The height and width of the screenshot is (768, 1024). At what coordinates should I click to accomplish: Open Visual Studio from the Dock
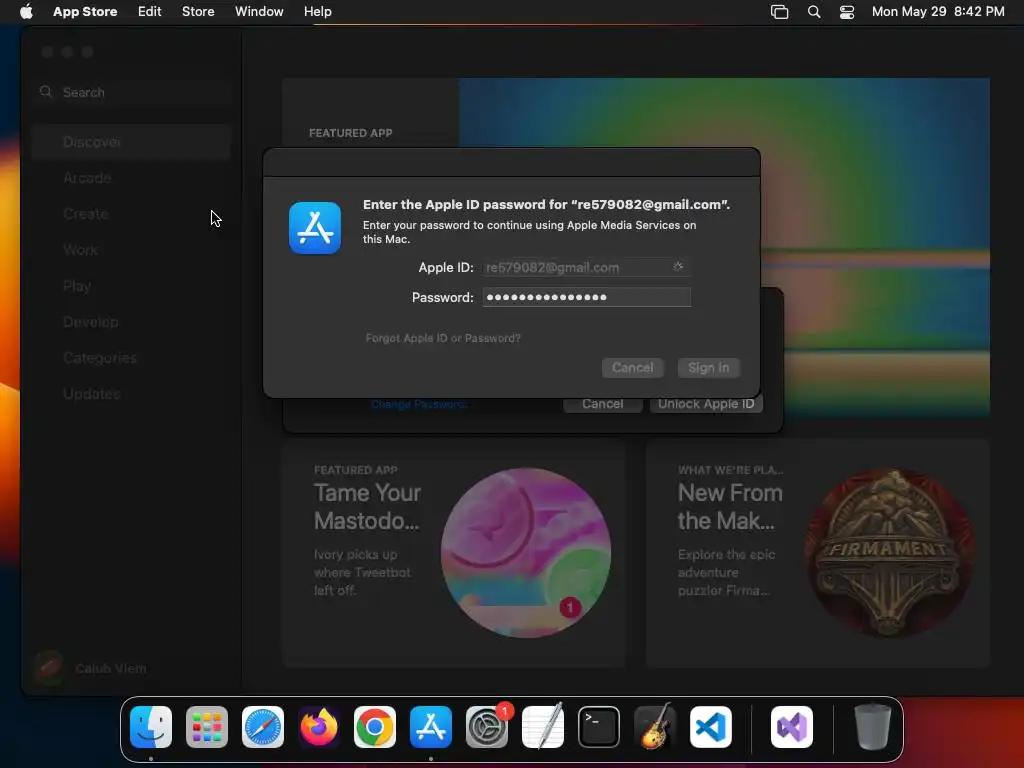pyautogui.click(x=792, y=727)
